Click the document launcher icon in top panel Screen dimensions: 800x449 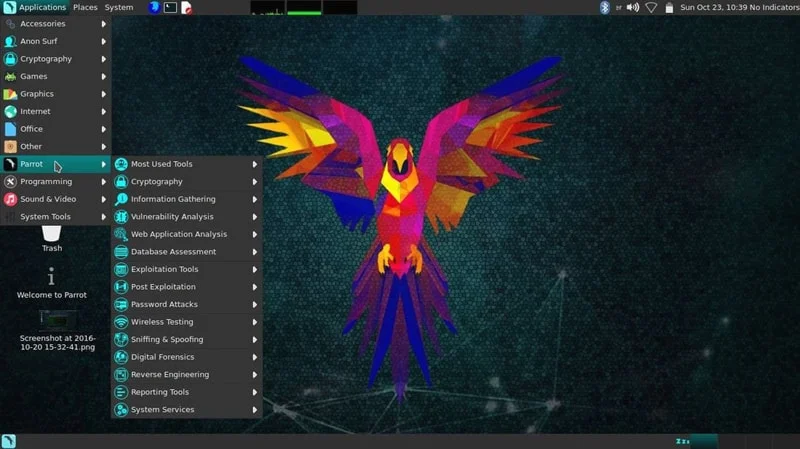[x=187, y=8]
